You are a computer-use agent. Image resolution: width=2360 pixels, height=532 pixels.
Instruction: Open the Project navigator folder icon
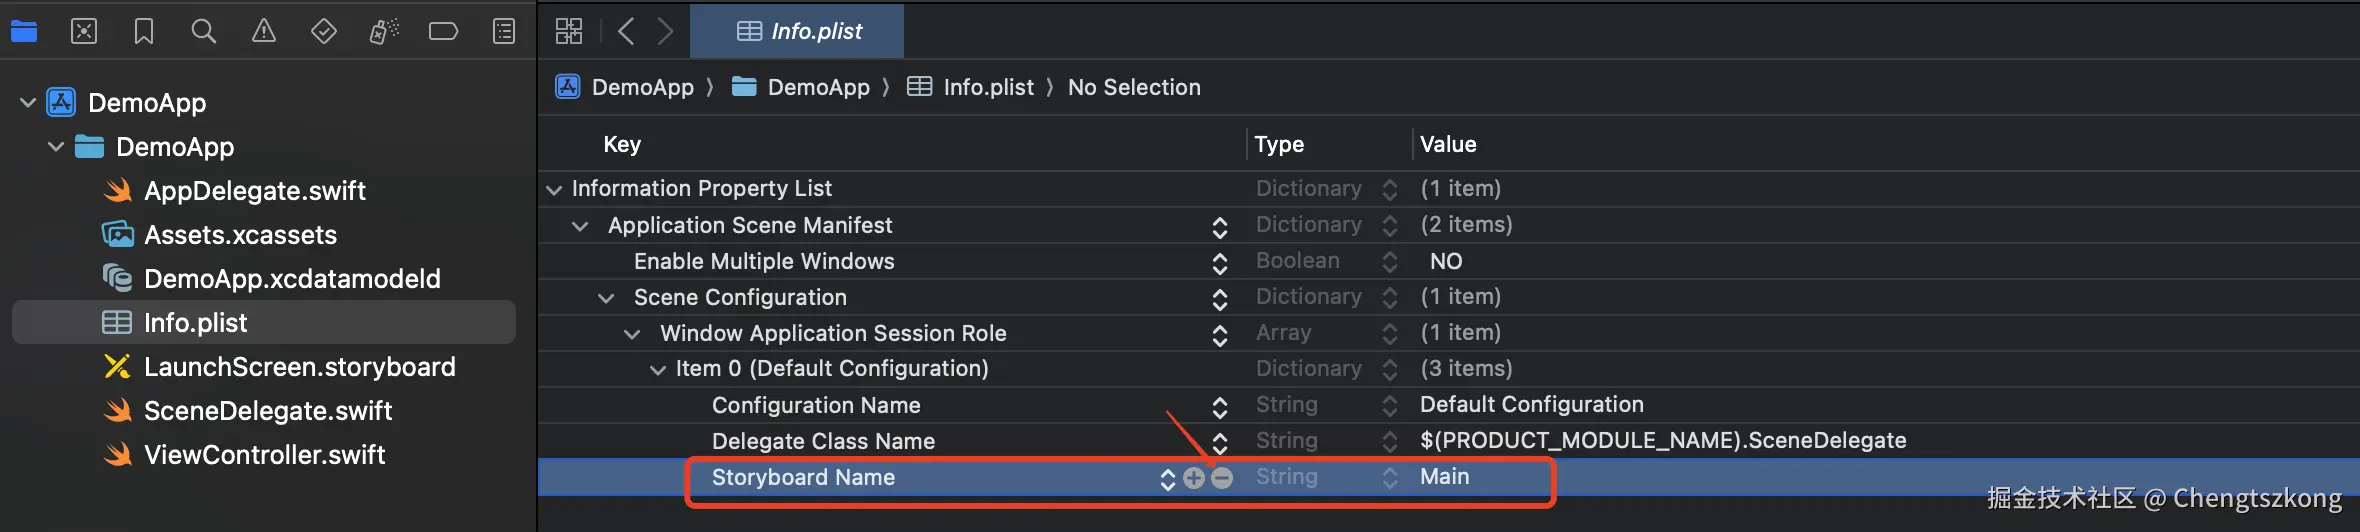pos(24,32)
